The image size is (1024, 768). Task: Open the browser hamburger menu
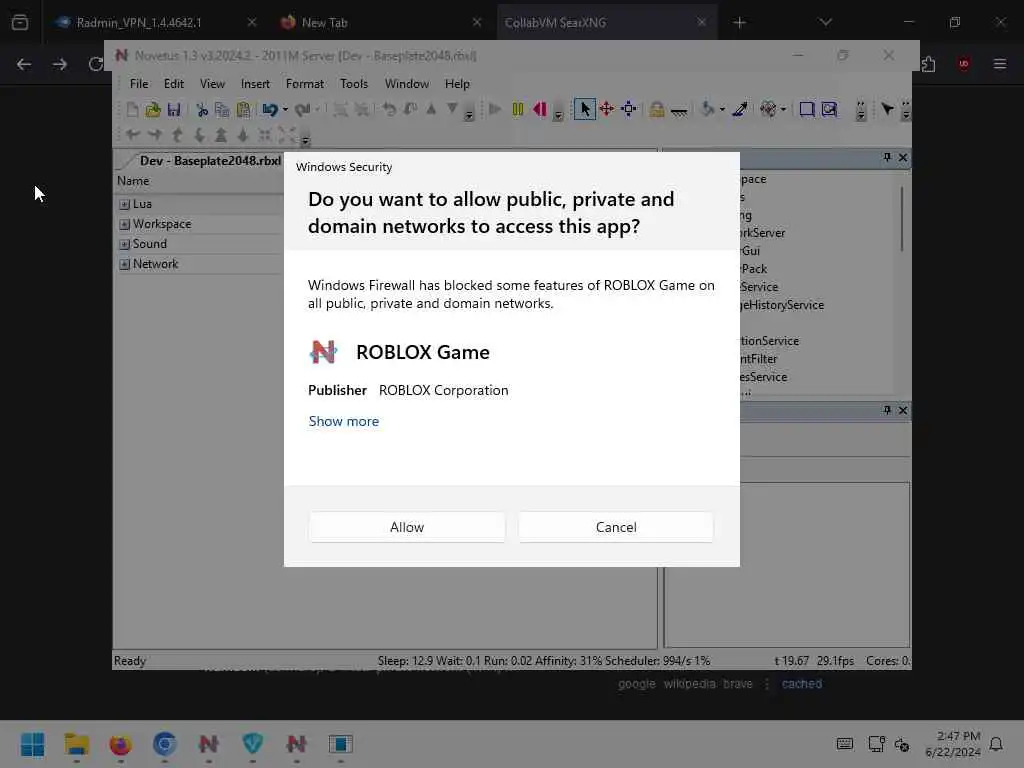(1000, 63)
